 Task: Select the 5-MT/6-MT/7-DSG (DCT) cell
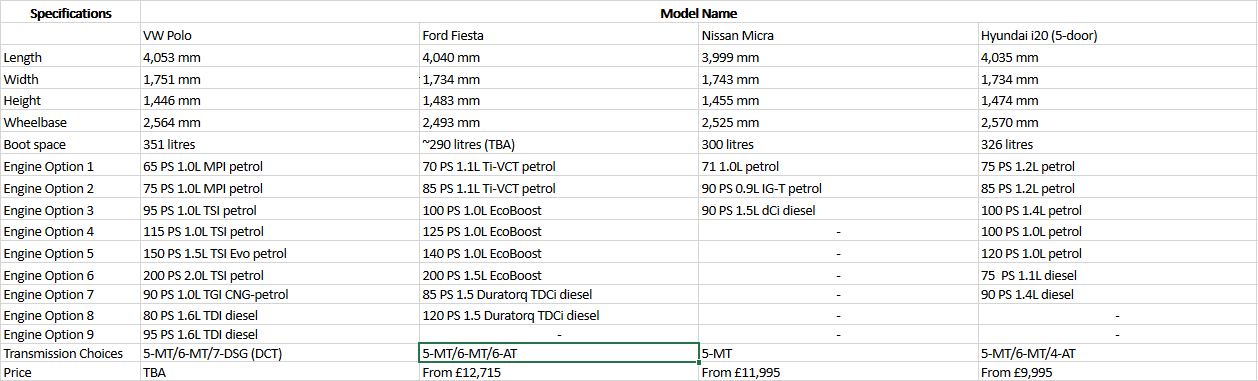(x=280, y=353)
